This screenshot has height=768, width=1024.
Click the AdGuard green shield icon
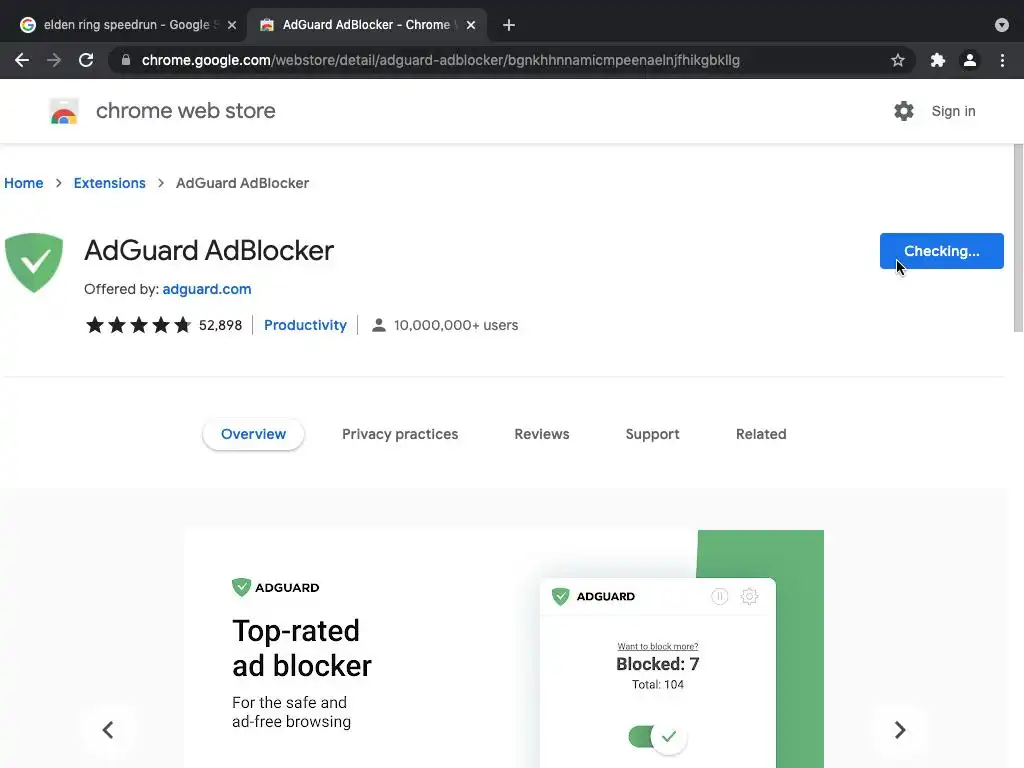(x=34, y=263)
